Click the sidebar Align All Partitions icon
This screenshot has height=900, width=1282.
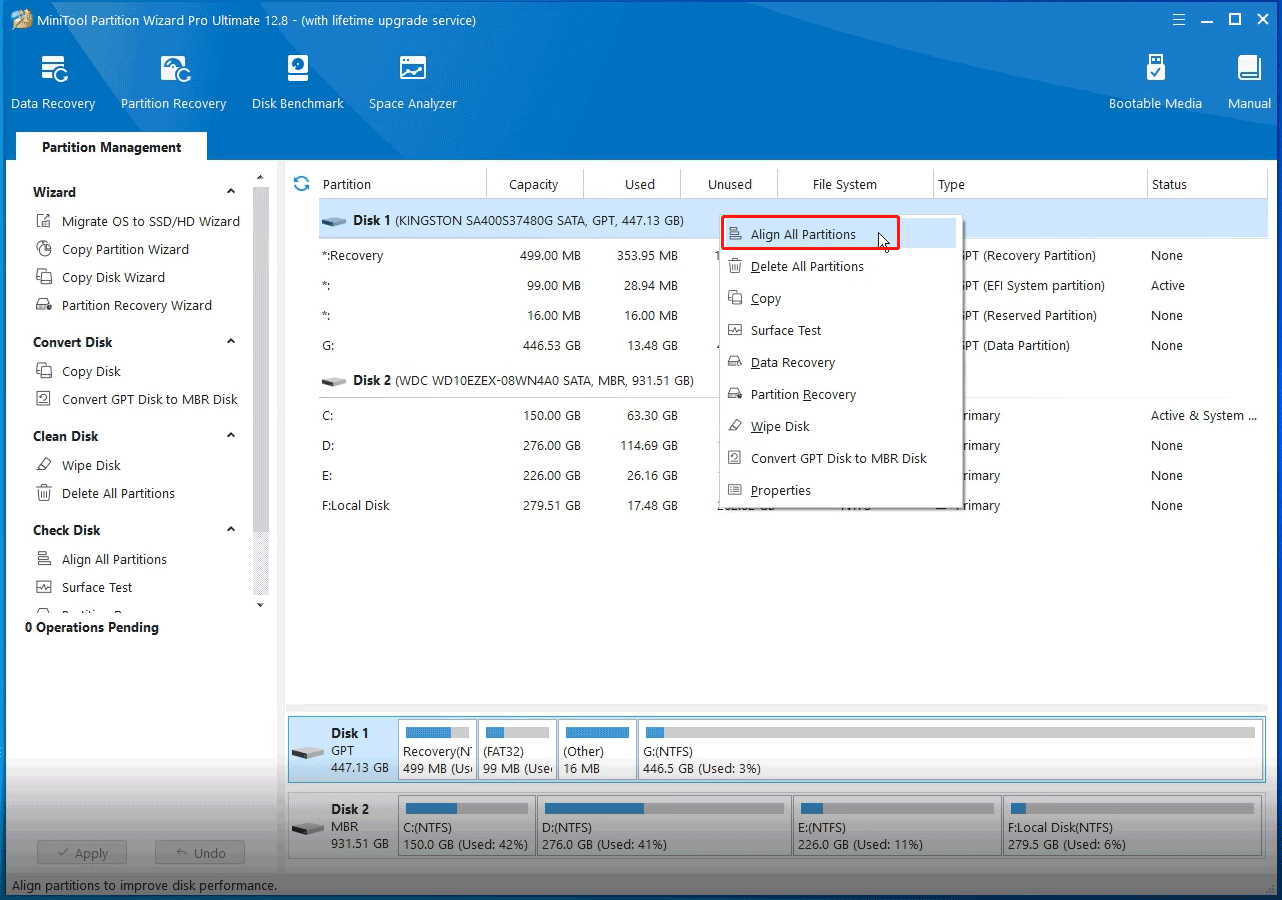point(44,559)
